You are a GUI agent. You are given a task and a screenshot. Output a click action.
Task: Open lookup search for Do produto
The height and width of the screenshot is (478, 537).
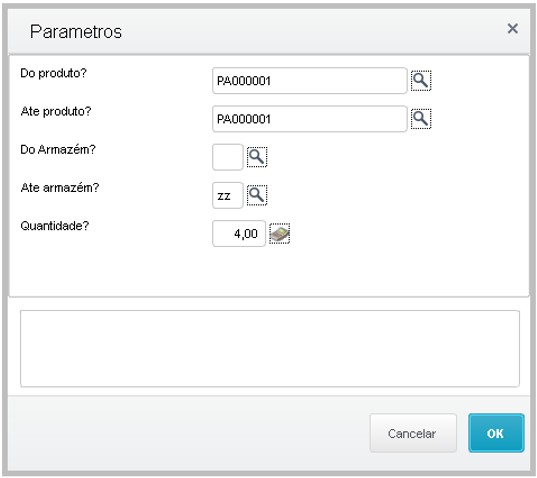coord(421,81)
